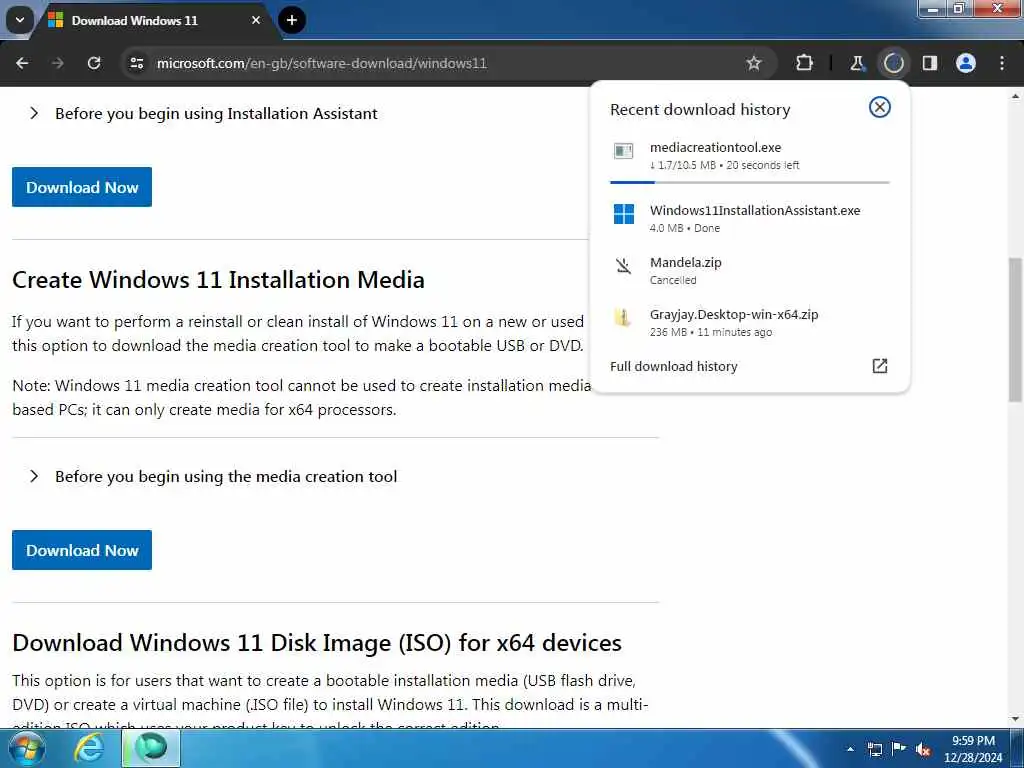View site information icon in address bar

[136, 63]
